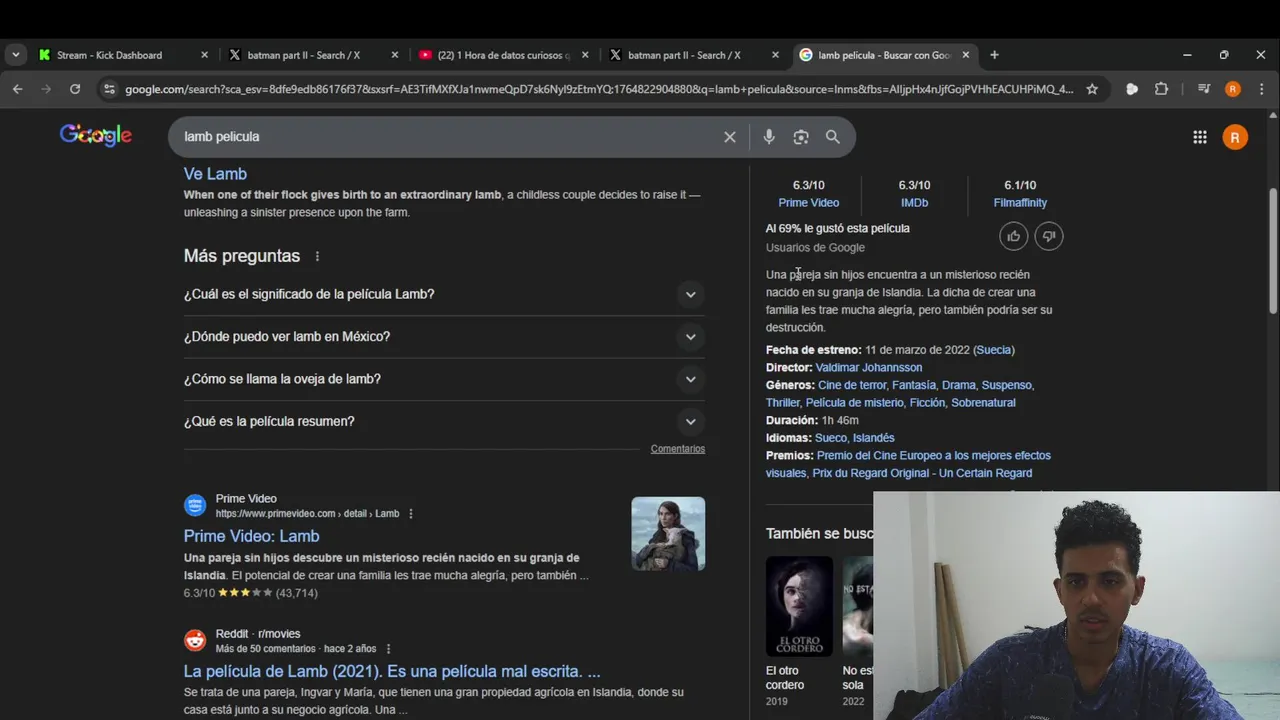
Task: Open the Cine de terror genre link
Action: pyautogui.click(x=852, y=385)
